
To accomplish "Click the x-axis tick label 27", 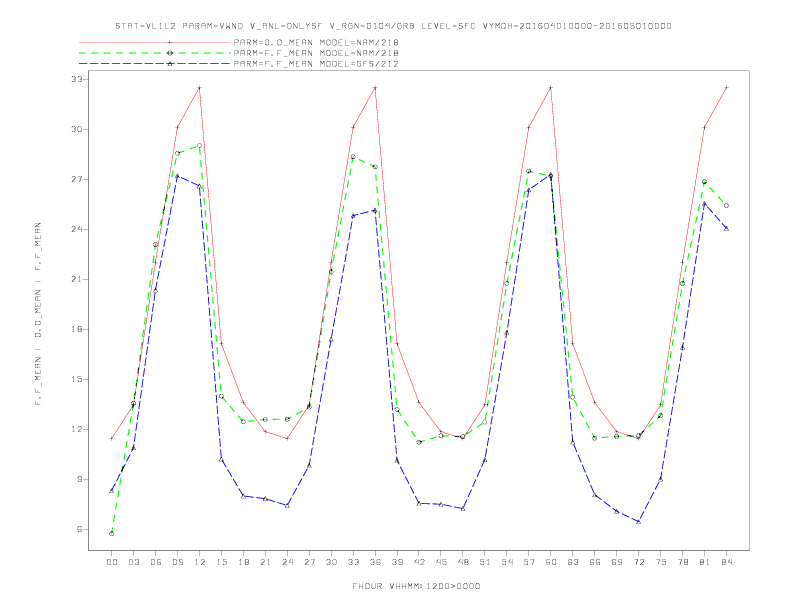I will click(x=309, y=562).
